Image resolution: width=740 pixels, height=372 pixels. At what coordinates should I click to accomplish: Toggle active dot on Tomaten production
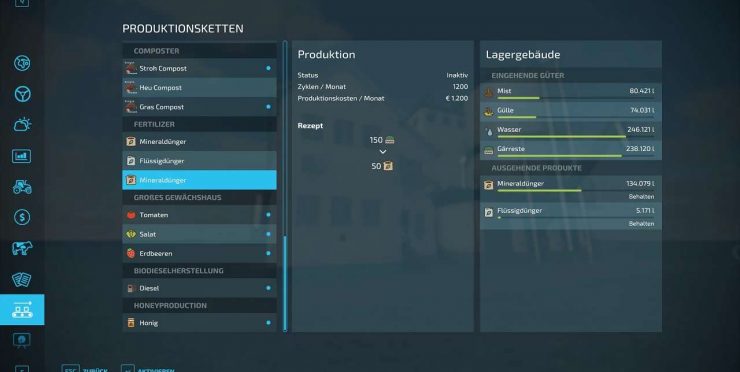269,215
